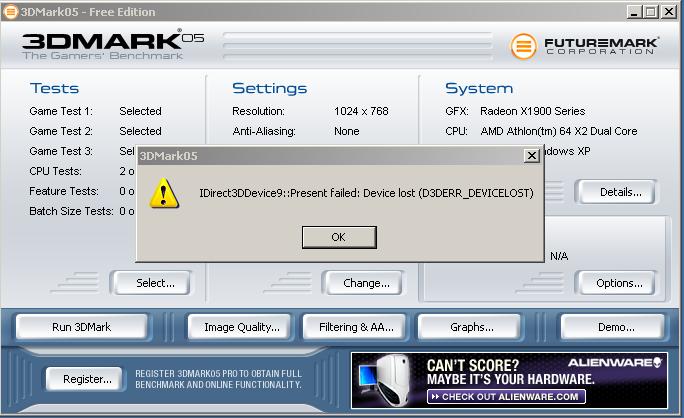Click the Settings section heading
Image resolution: width=684 pixels, height=418 pixels.
(270, 88)
